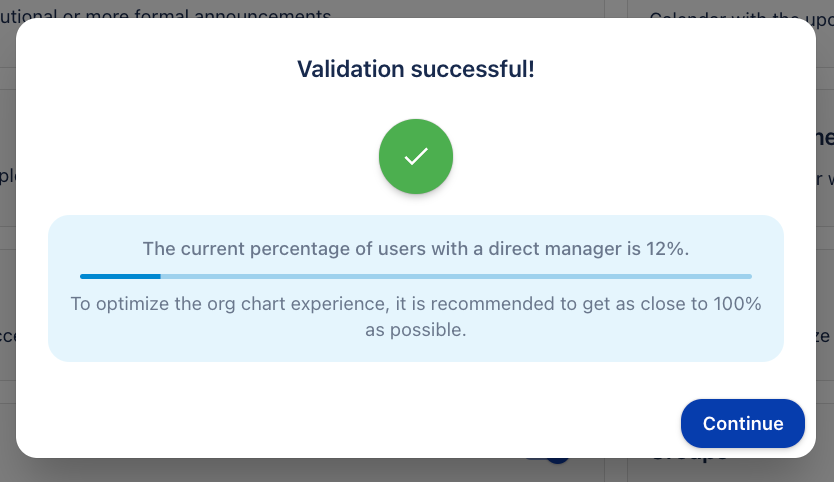
Task: Click the light blue unfilled progress track
Action: click(455, 276)
